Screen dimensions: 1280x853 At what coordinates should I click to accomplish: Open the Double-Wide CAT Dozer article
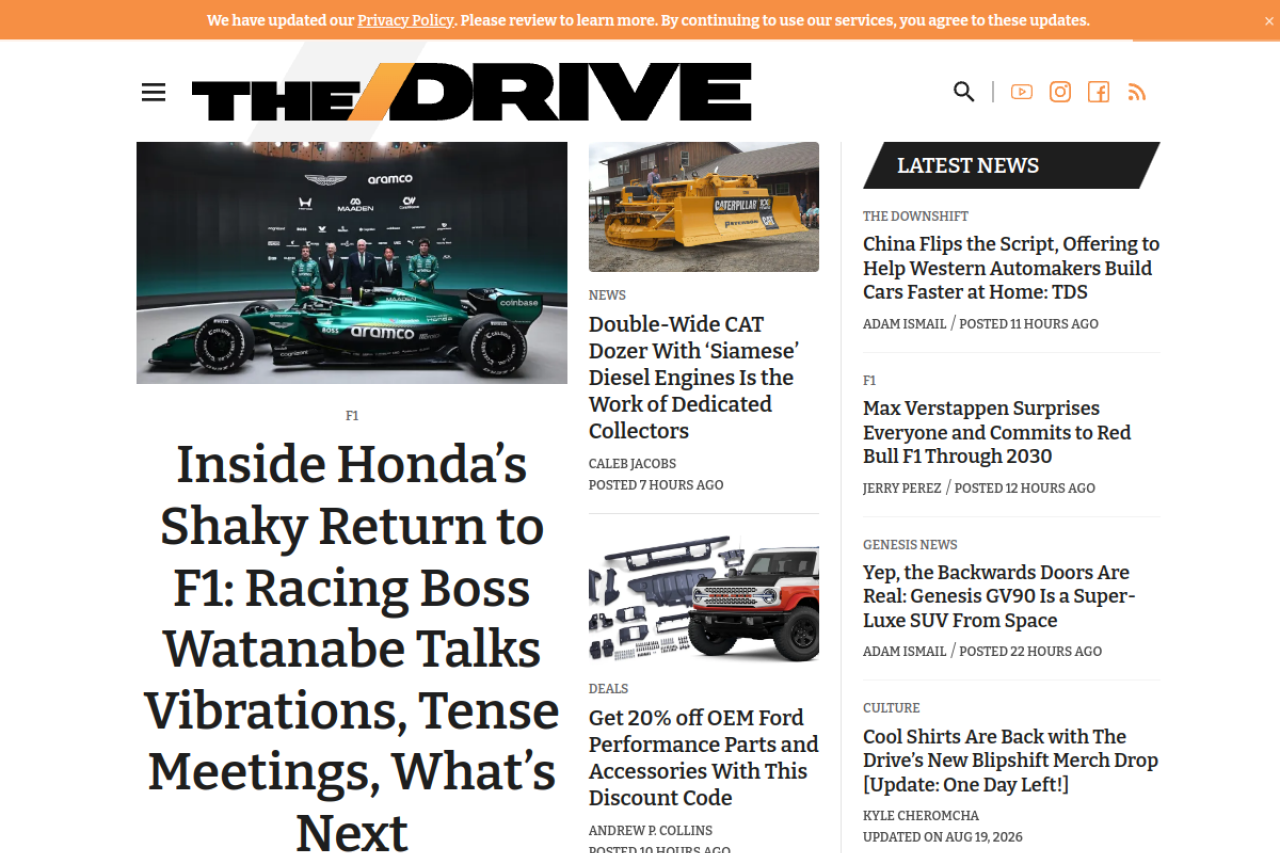pyautogui.click(x=694, y=377)
